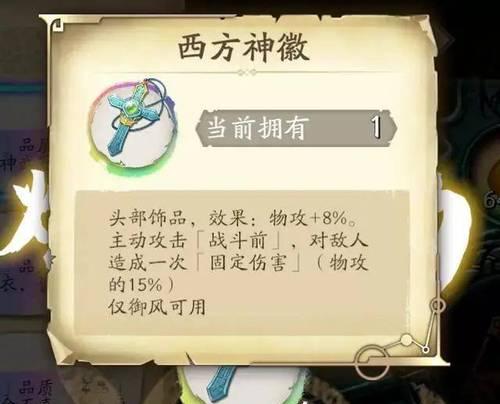This screenshot has width=500, height=404.
Task: Click the 头部饰品 effect description line
Action: click(233, 219)
